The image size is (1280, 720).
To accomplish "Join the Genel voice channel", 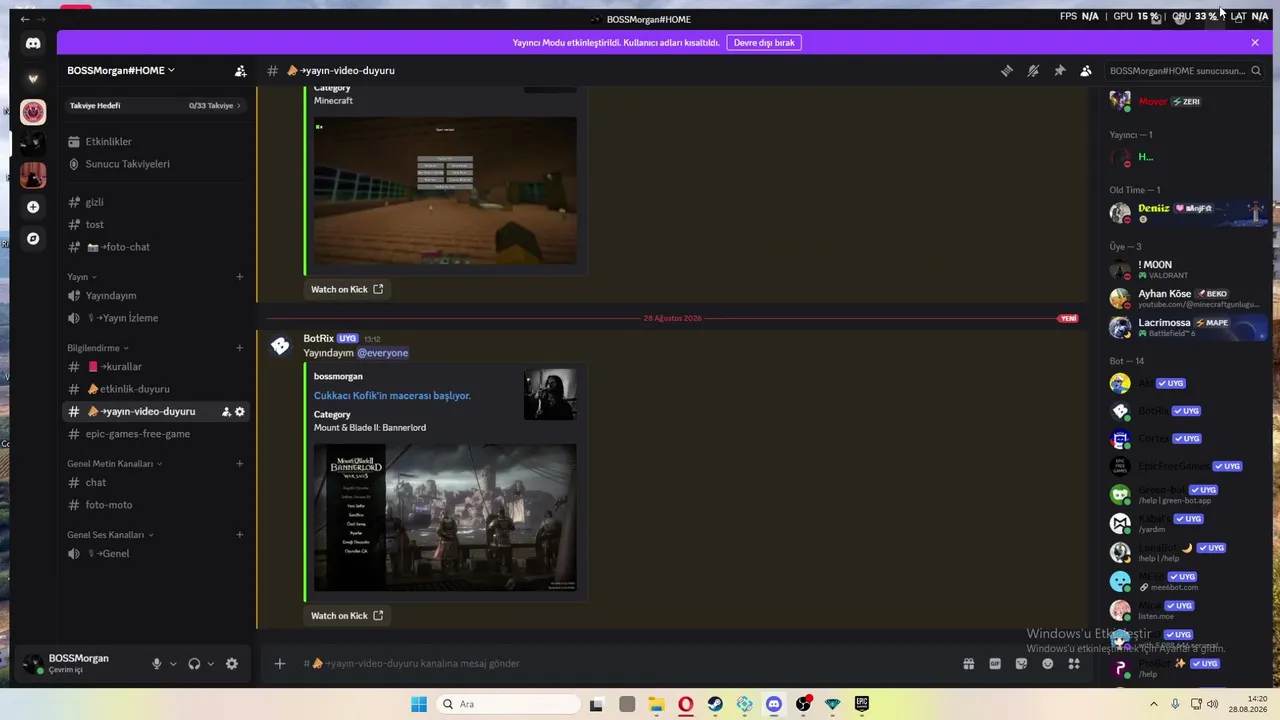I will (155, 554).
